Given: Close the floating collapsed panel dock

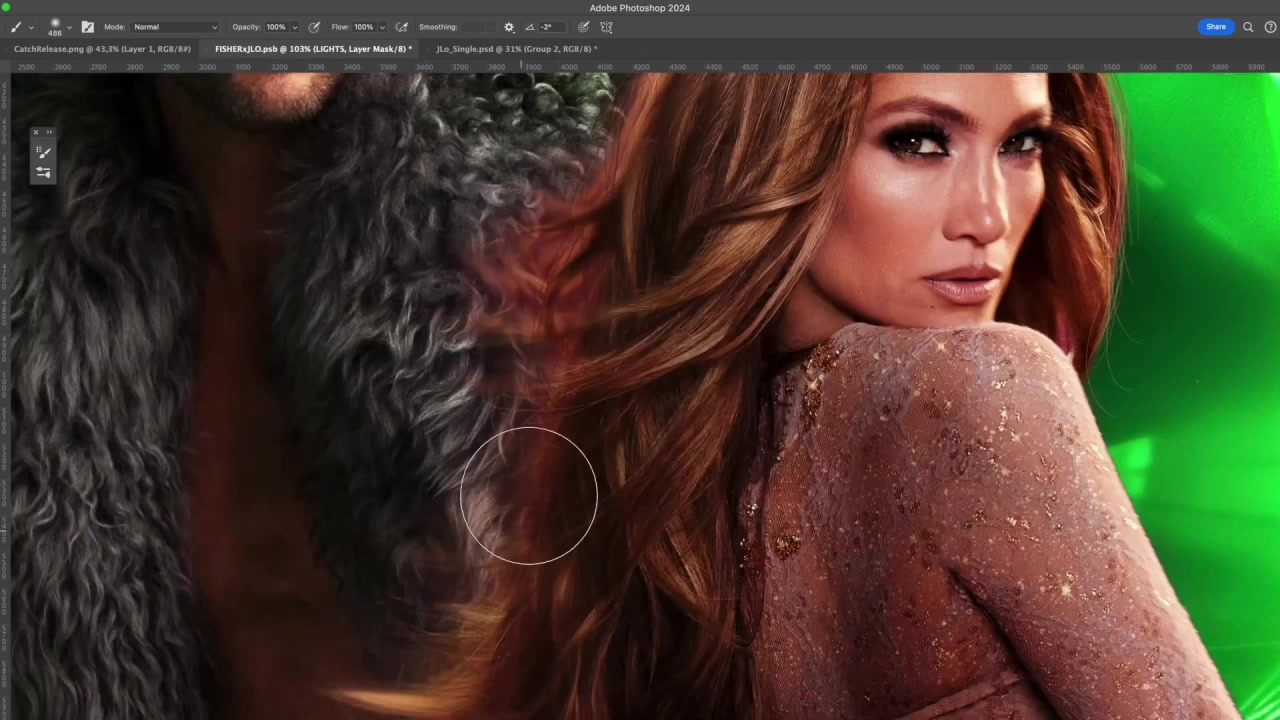Looking at the screenshot, I should pos(35,132).
